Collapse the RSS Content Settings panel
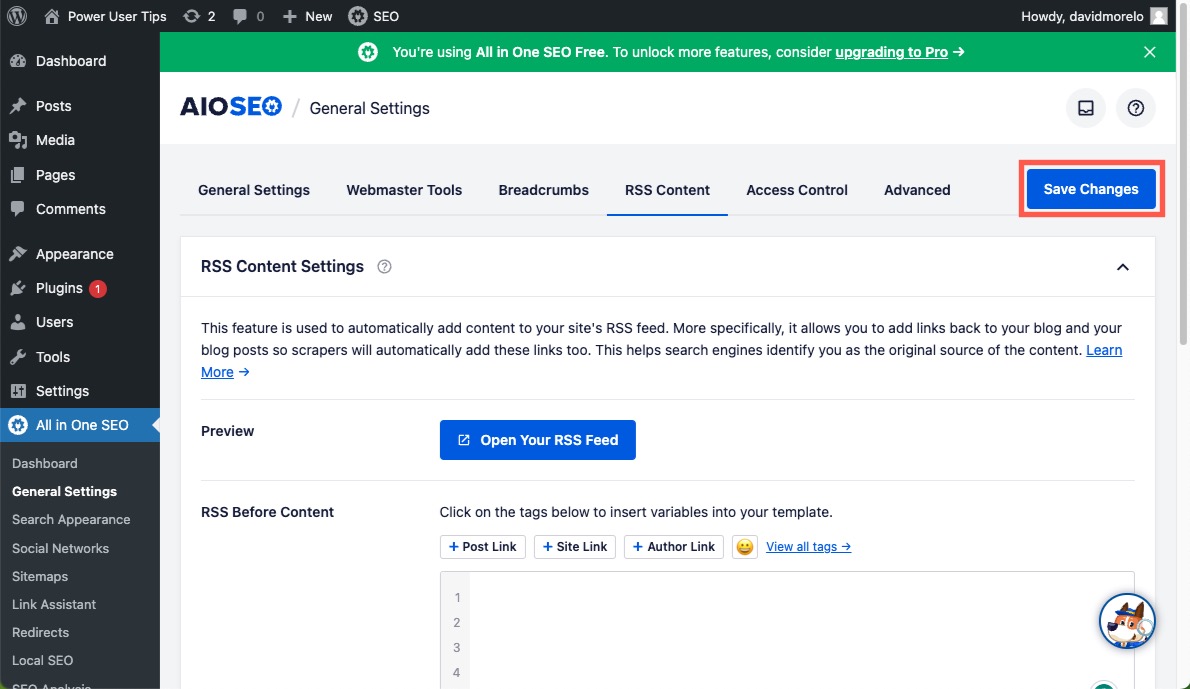This screenshot has height=689, width=1190. pyautogui.click(x=1123, y=267)
